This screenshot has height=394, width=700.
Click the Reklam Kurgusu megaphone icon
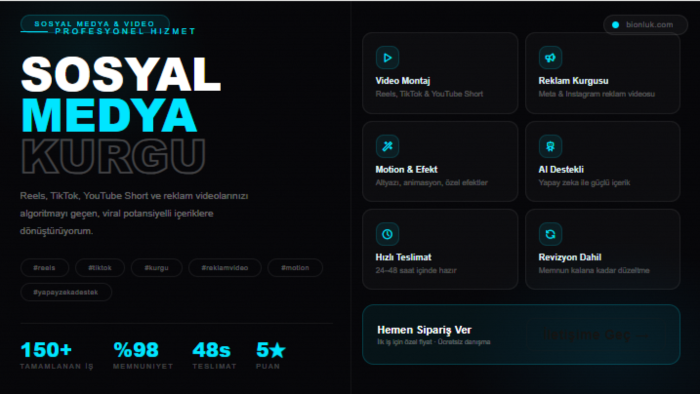pyautogui.click(x=550, y=58)
